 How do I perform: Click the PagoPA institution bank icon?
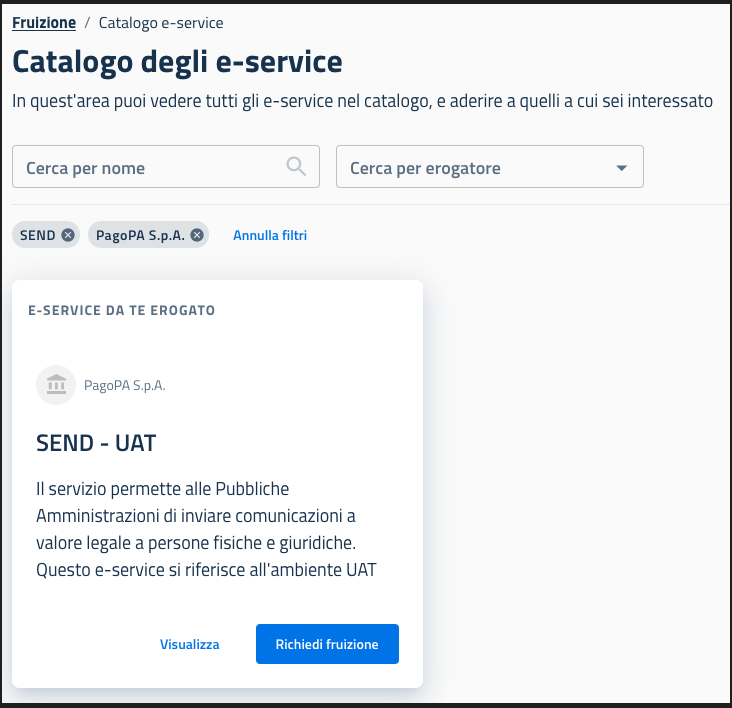click(x=56, y=385)
